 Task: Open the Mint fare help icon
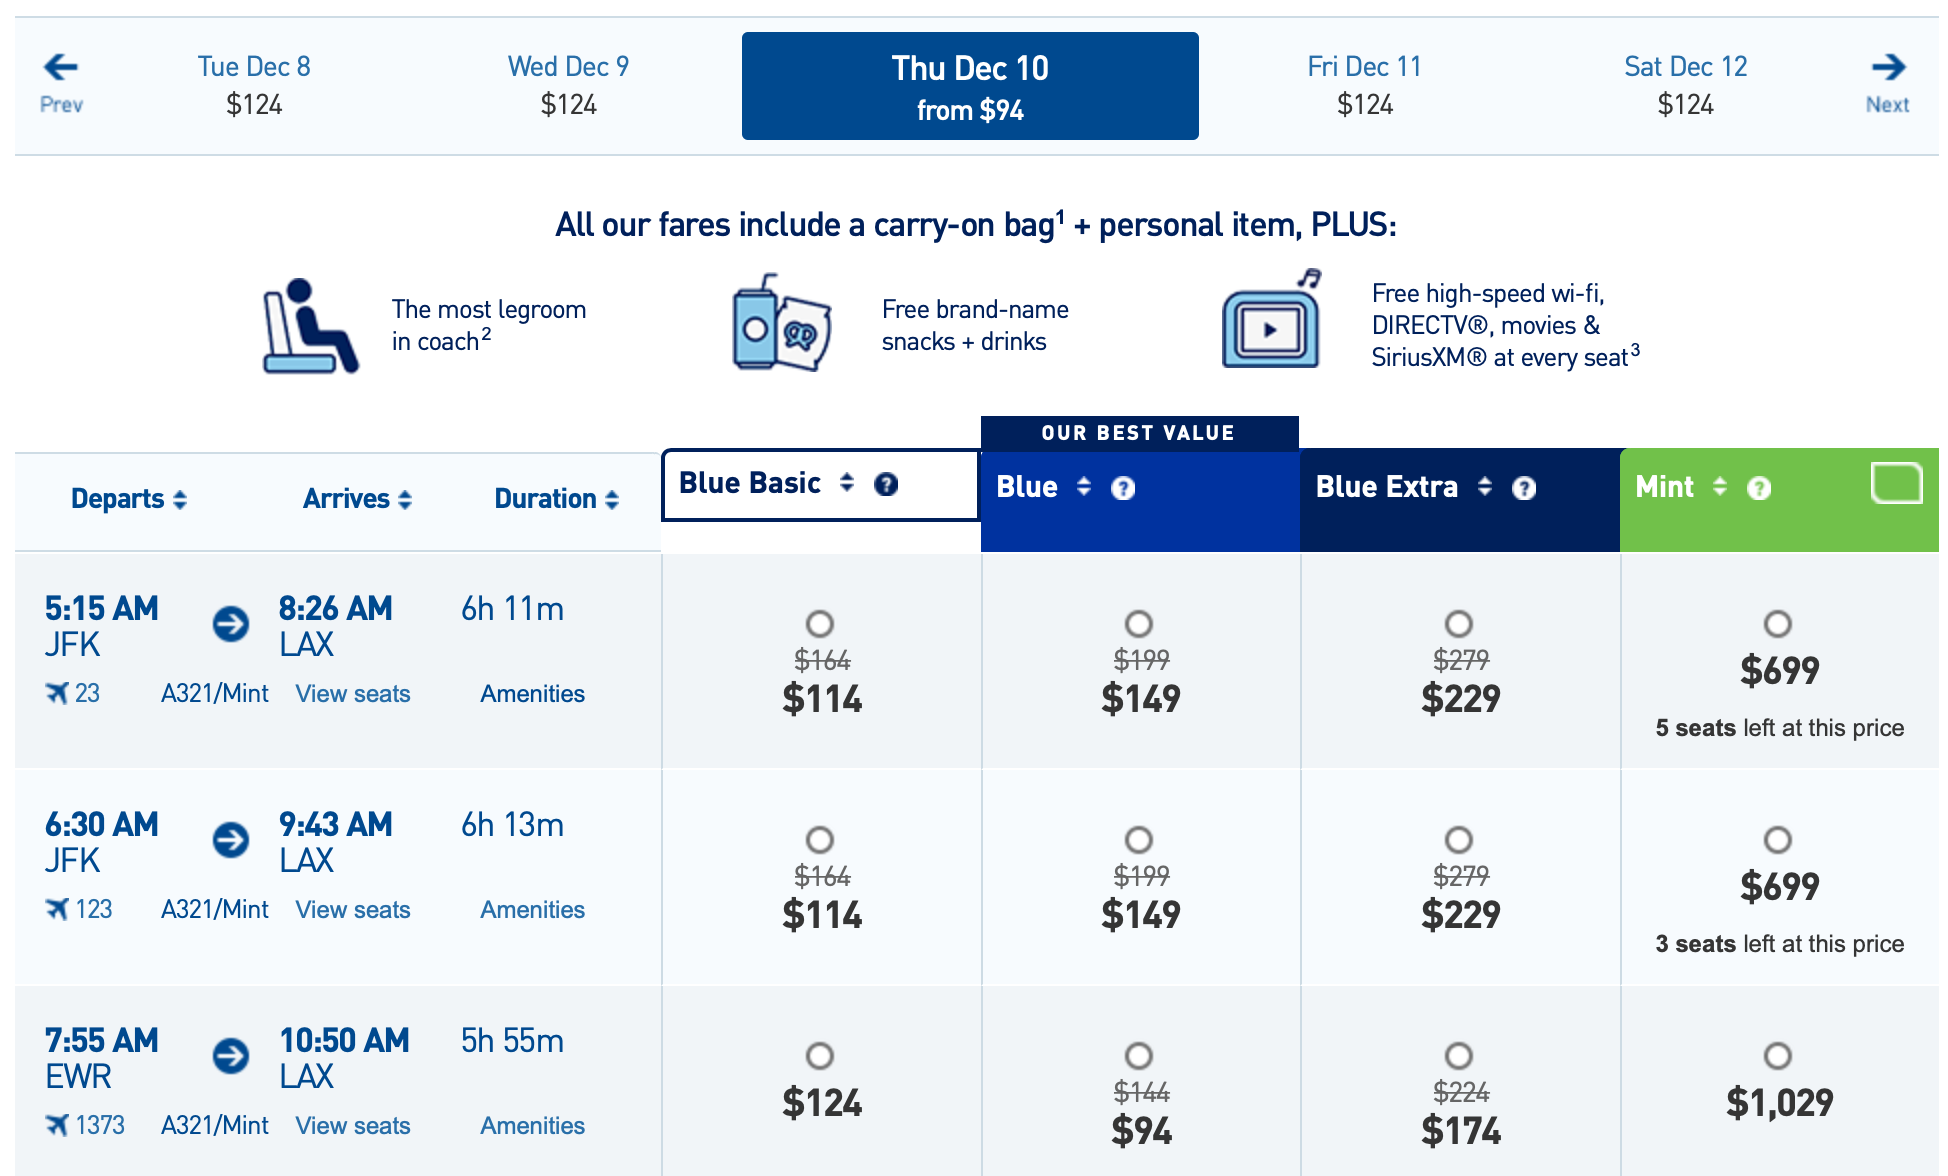tap(1760, 489)
